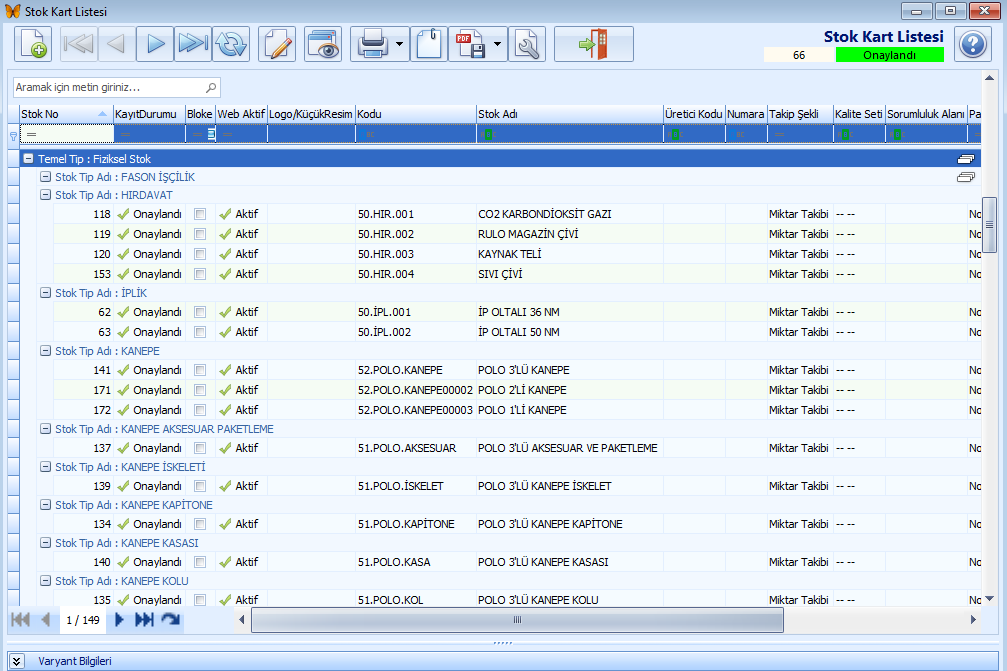Toggle Bloke checkbox for İP OLTALI 50 NM
Screen dimensions: 1007x671
200,332
